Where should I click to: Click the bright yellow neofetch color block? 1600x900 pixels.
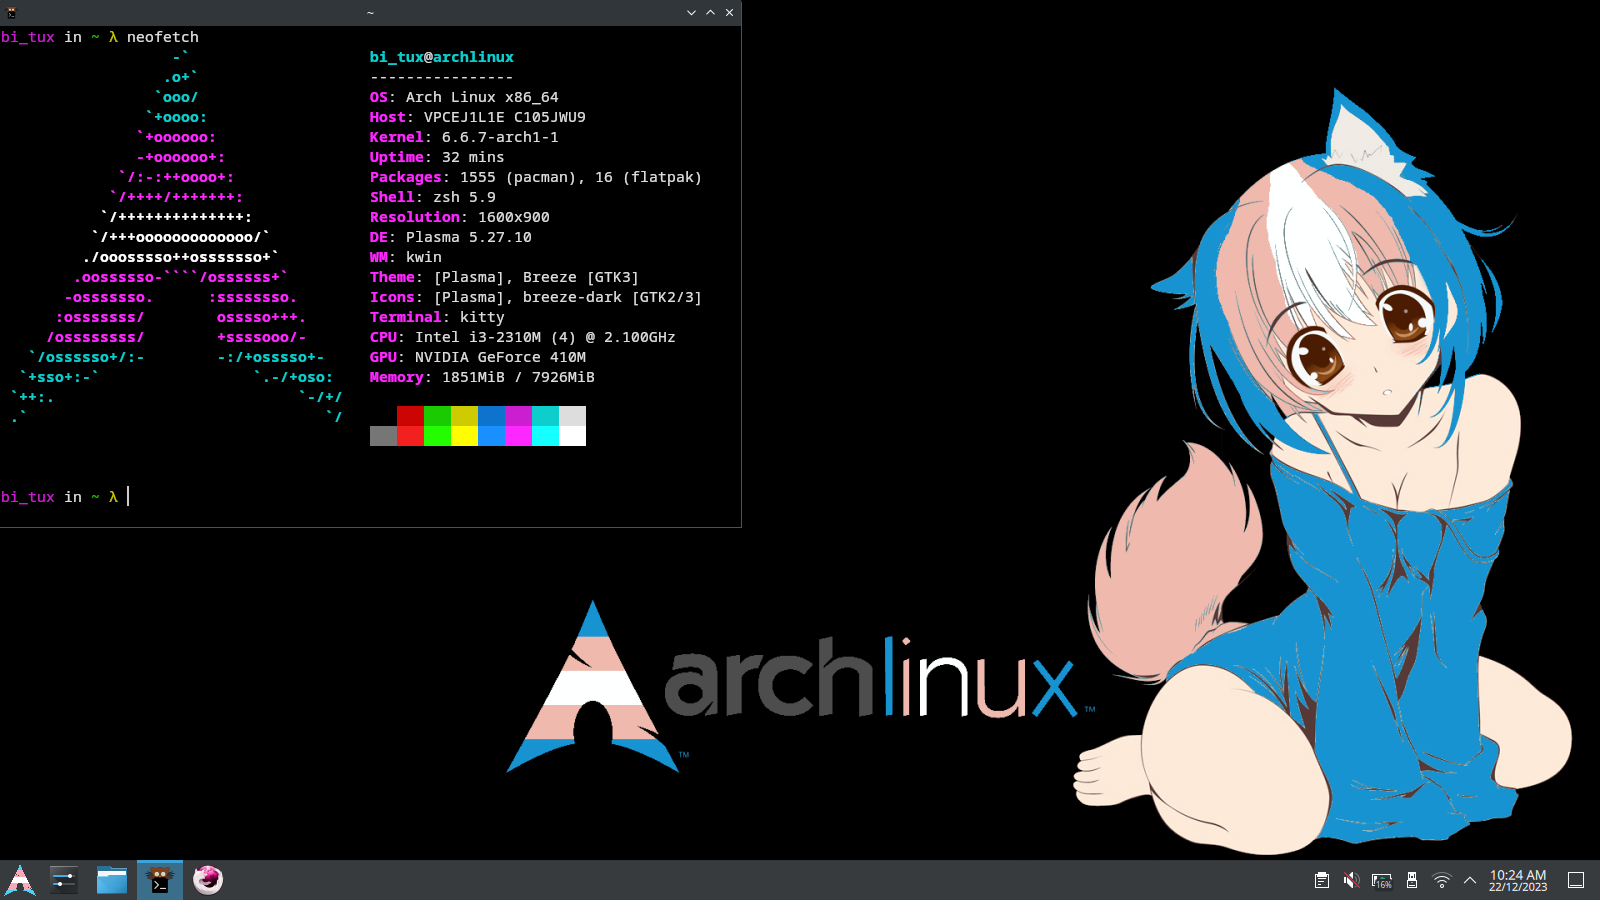point(464,436)
